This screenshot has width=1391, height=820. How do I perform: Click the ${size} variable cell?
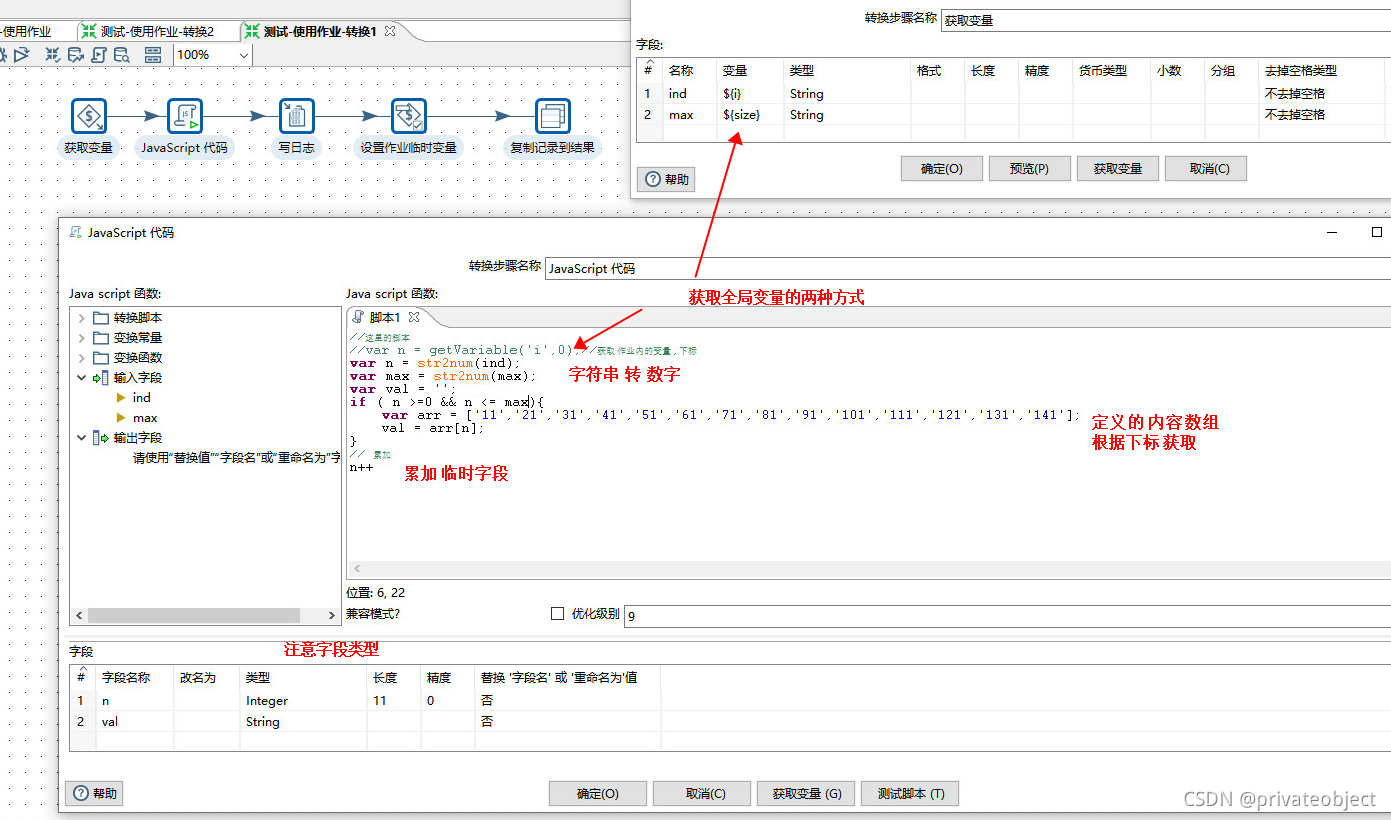[x=749, y=114]
